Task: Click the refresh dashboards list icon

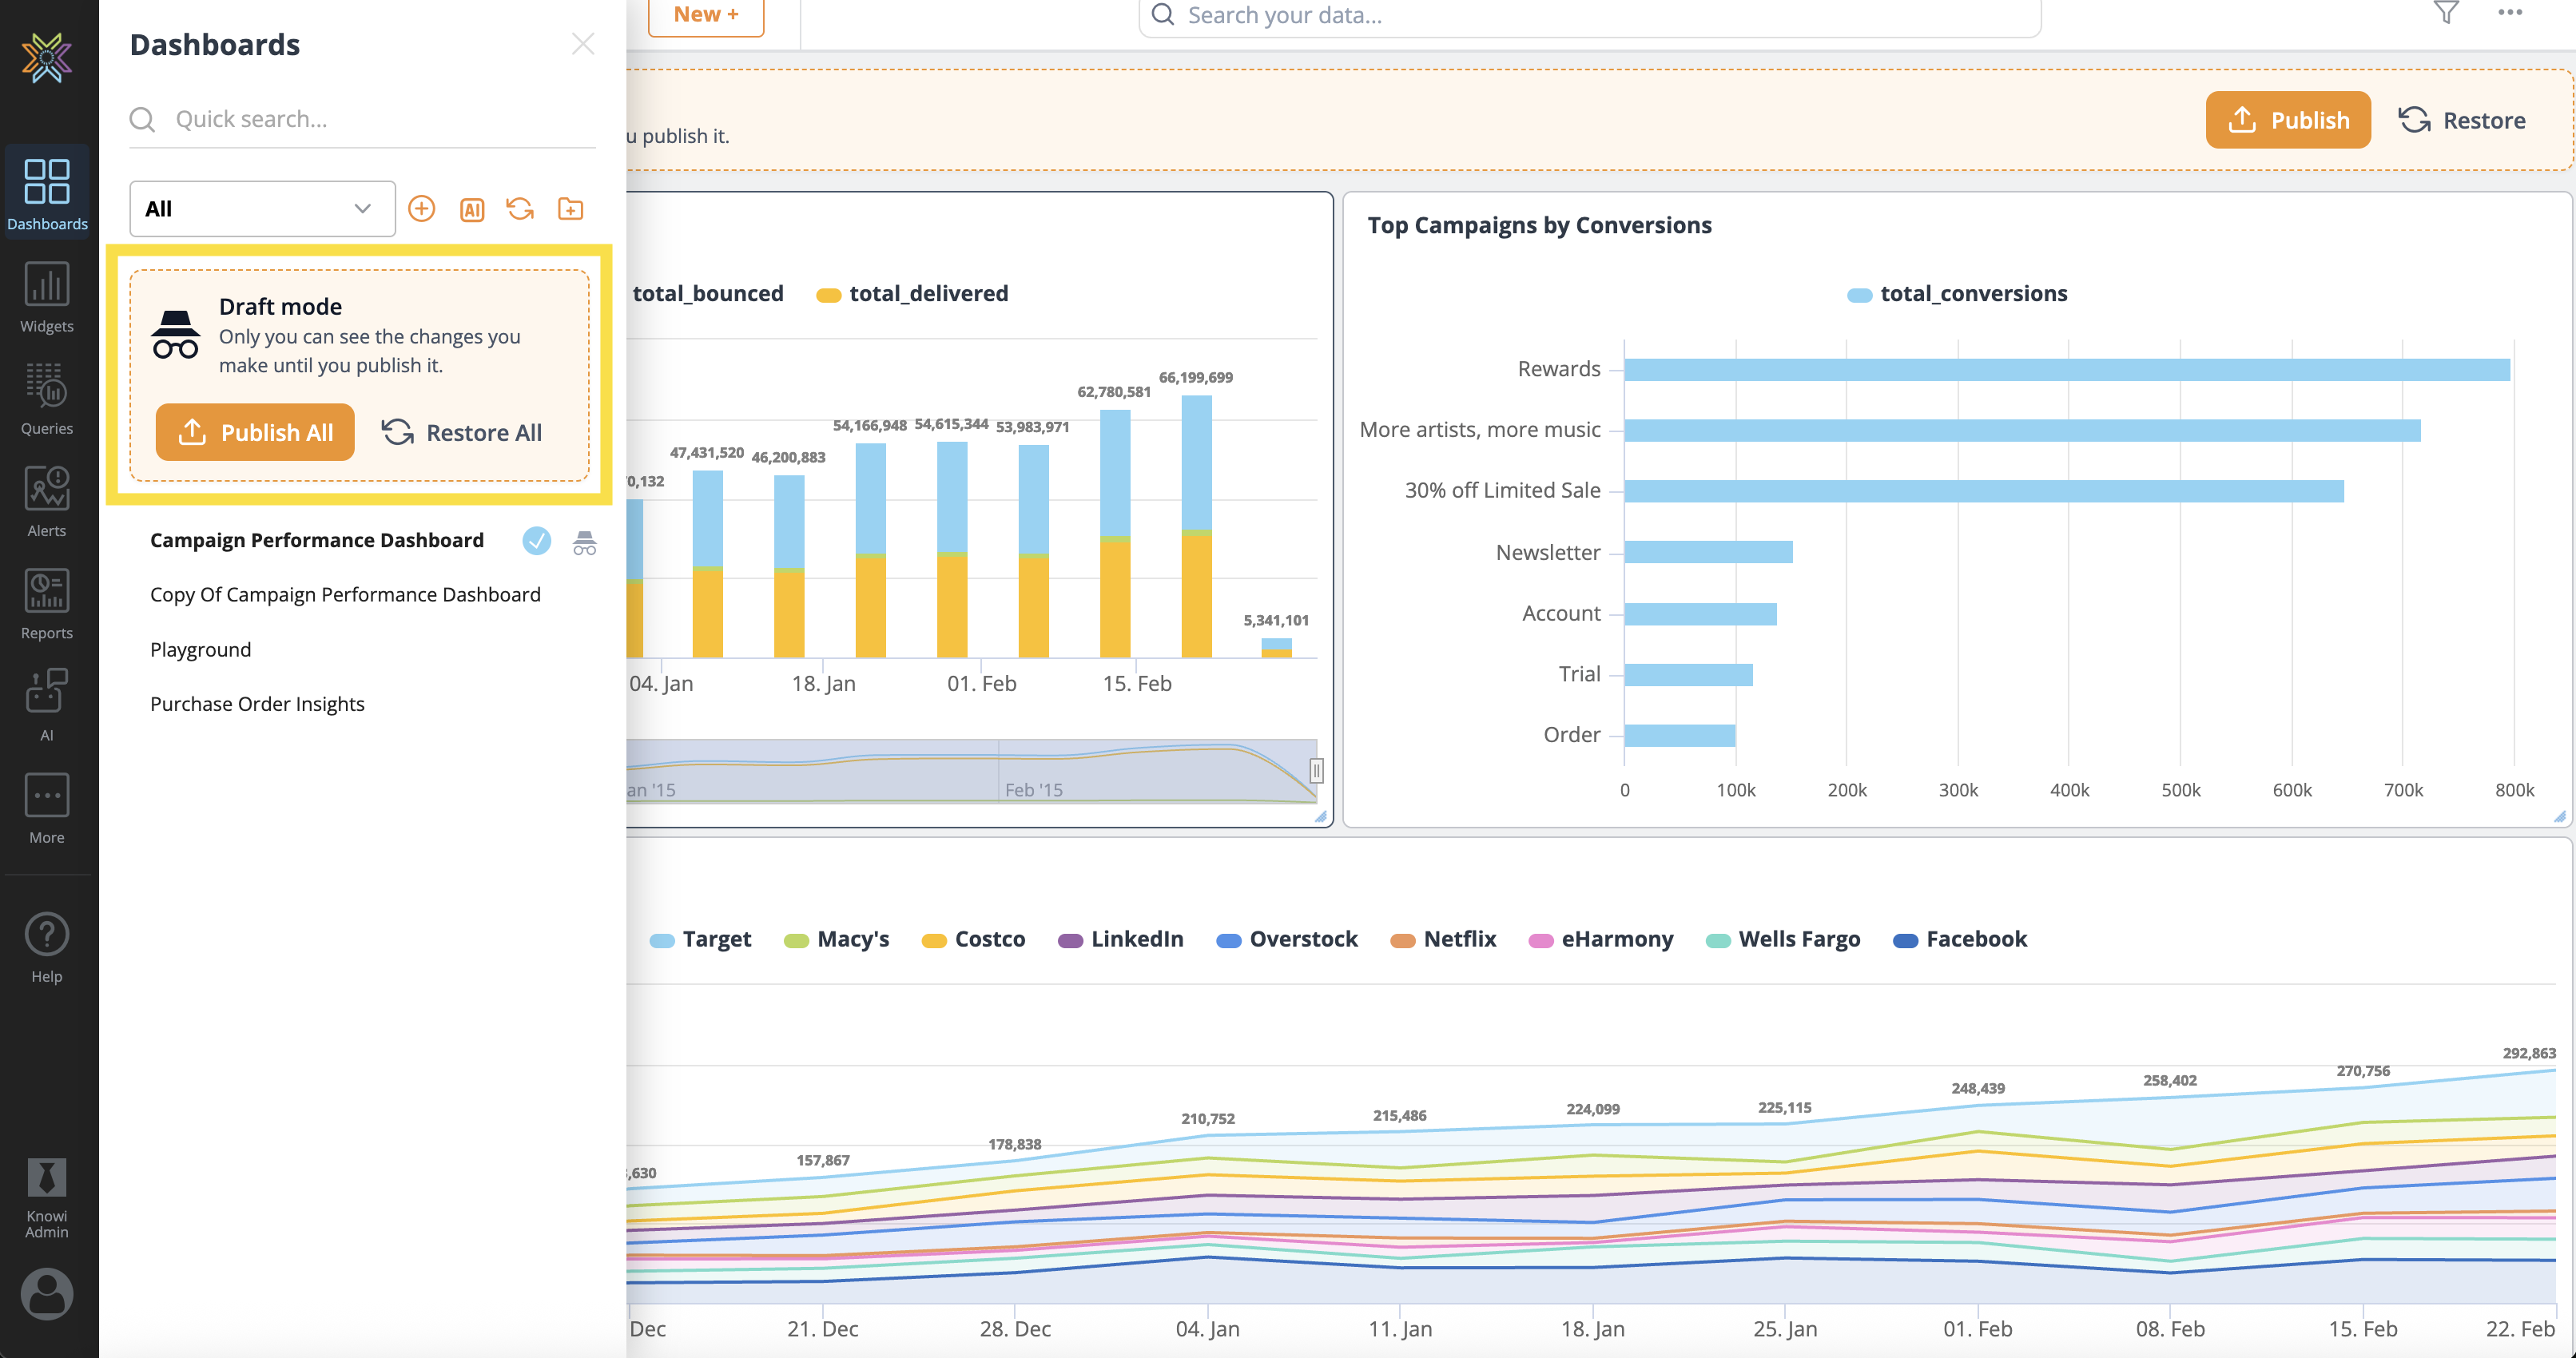Action: tap(520, 208)
